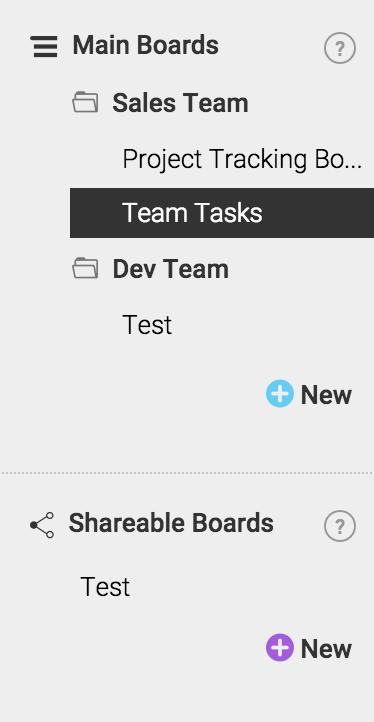Screen dimensions: 374x722
Task: Click the Dev Team folder icon
Action: [85, 268]
